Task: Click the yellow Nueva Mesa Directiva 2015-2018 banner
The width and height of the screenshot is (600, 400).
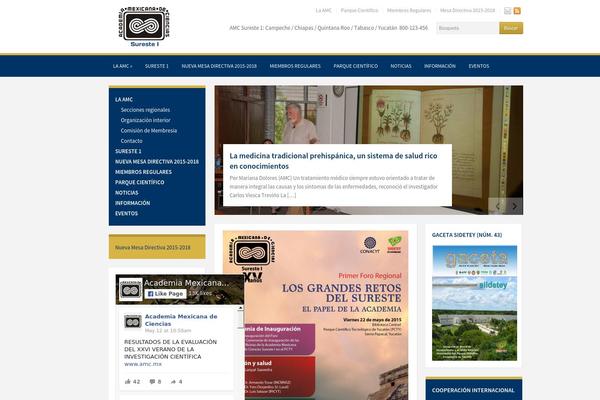Action: [157, 247]
